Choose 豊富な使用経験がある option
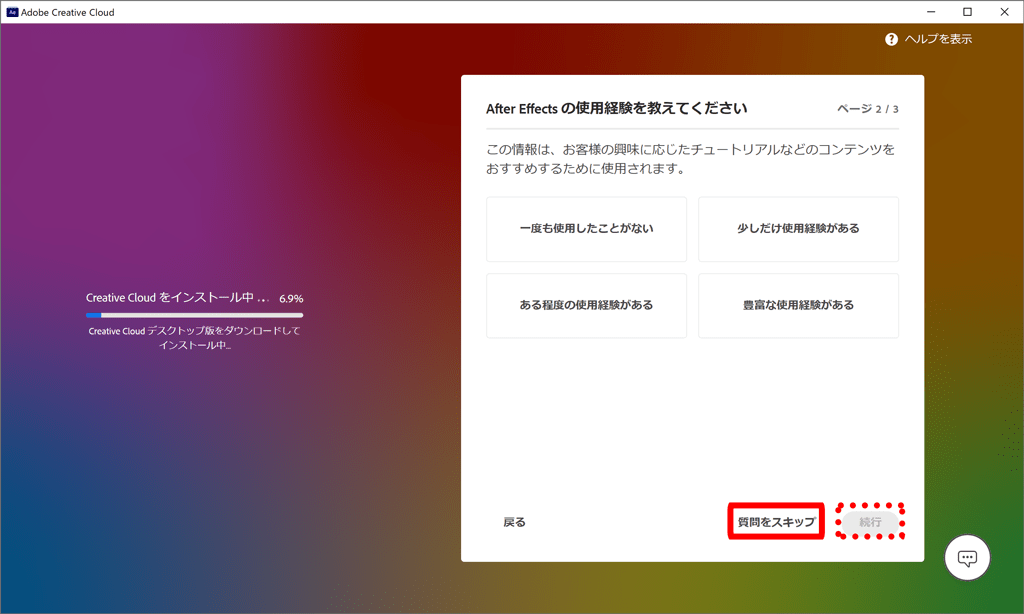 click(798, 305)
